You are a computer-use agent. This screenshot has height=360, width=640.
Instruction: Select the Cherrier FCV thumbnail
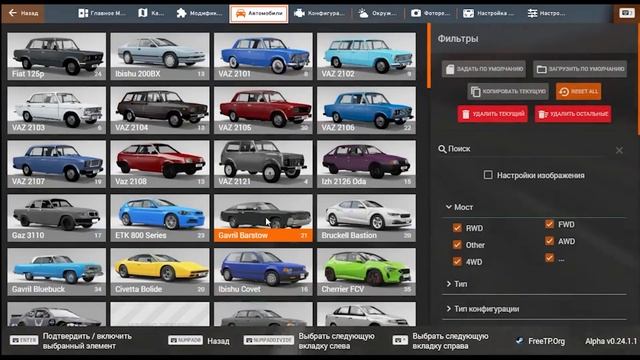[366, 271]
